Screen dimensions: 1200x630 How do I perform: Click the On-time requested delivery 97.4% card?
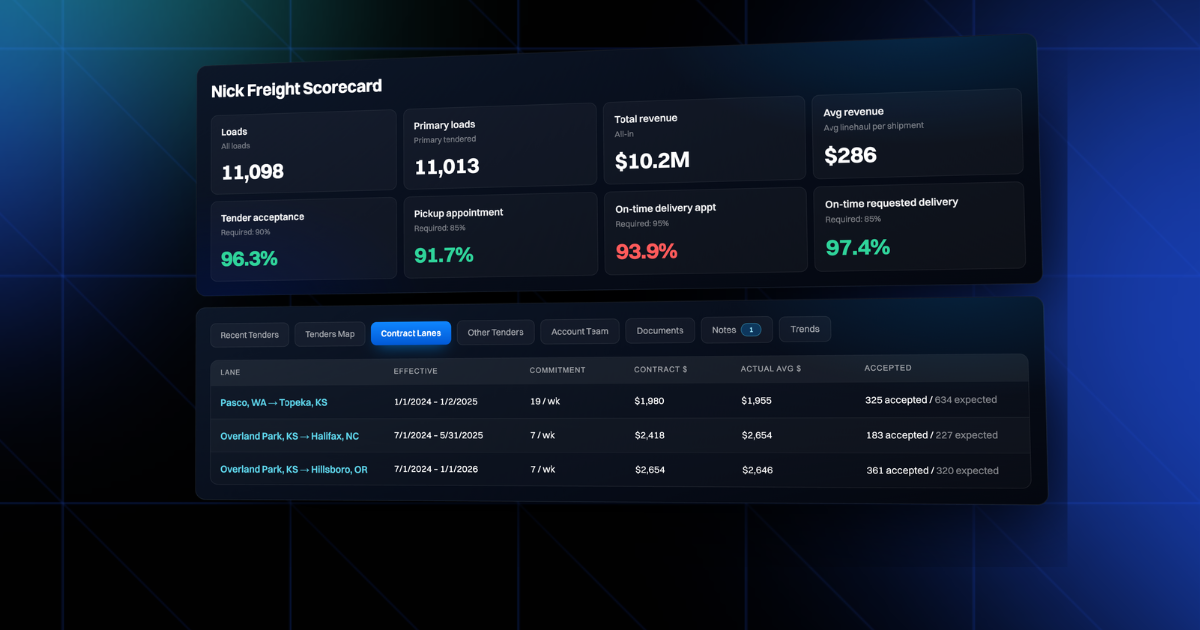pos(919,226)
